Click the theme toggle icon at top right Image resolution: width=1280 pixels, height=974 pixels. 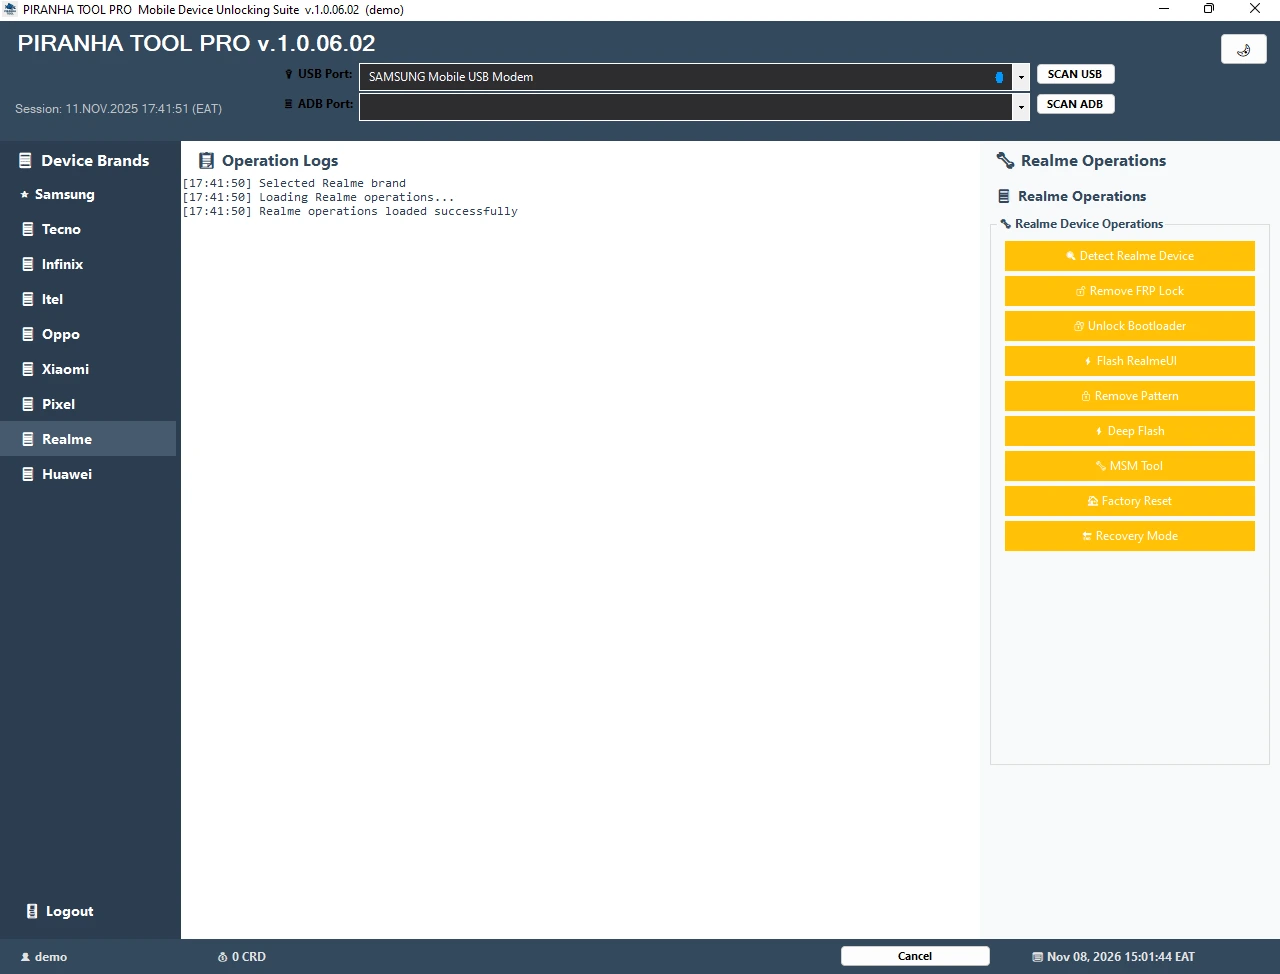point(1243,49)
